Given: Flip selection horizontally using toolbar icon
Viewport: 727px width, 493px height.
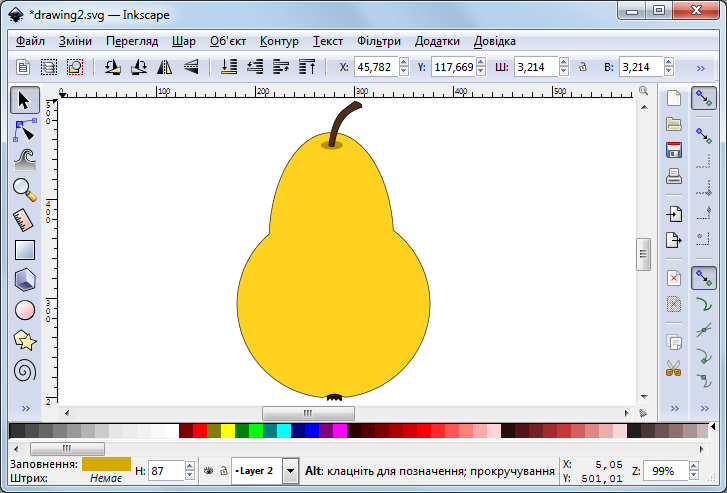Looking at the screenshot, I should point(165,67).
